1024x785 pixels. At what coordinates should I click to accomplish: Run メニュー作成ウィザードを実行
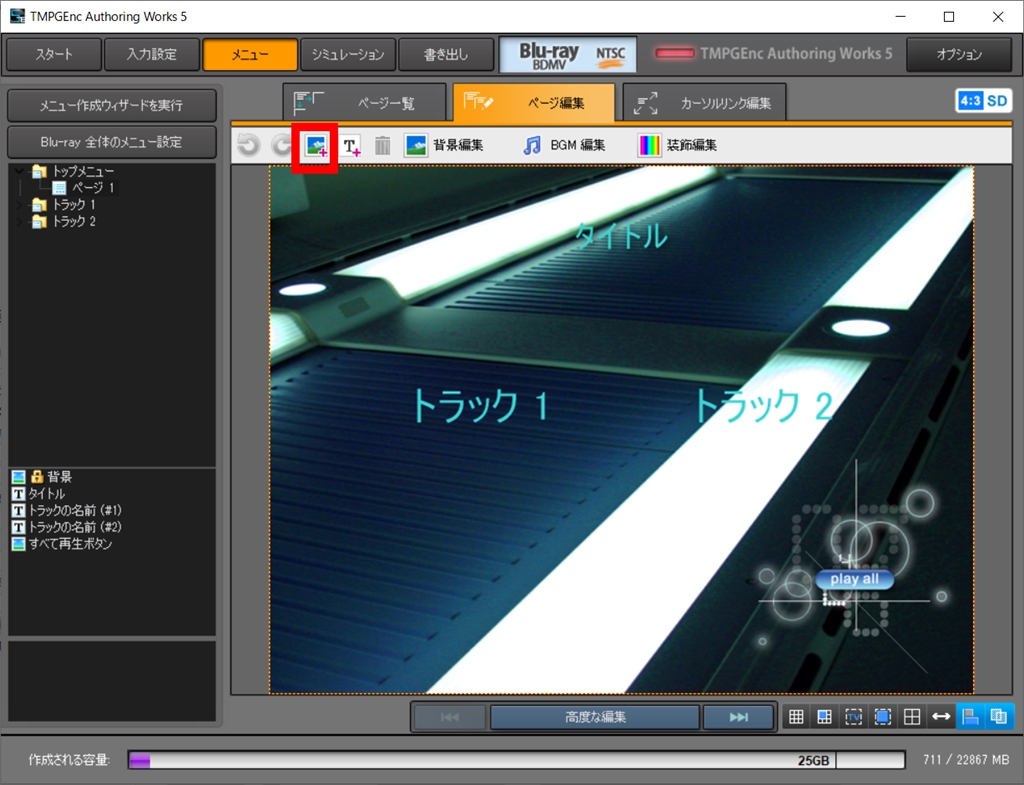click(x=112, y=105)
